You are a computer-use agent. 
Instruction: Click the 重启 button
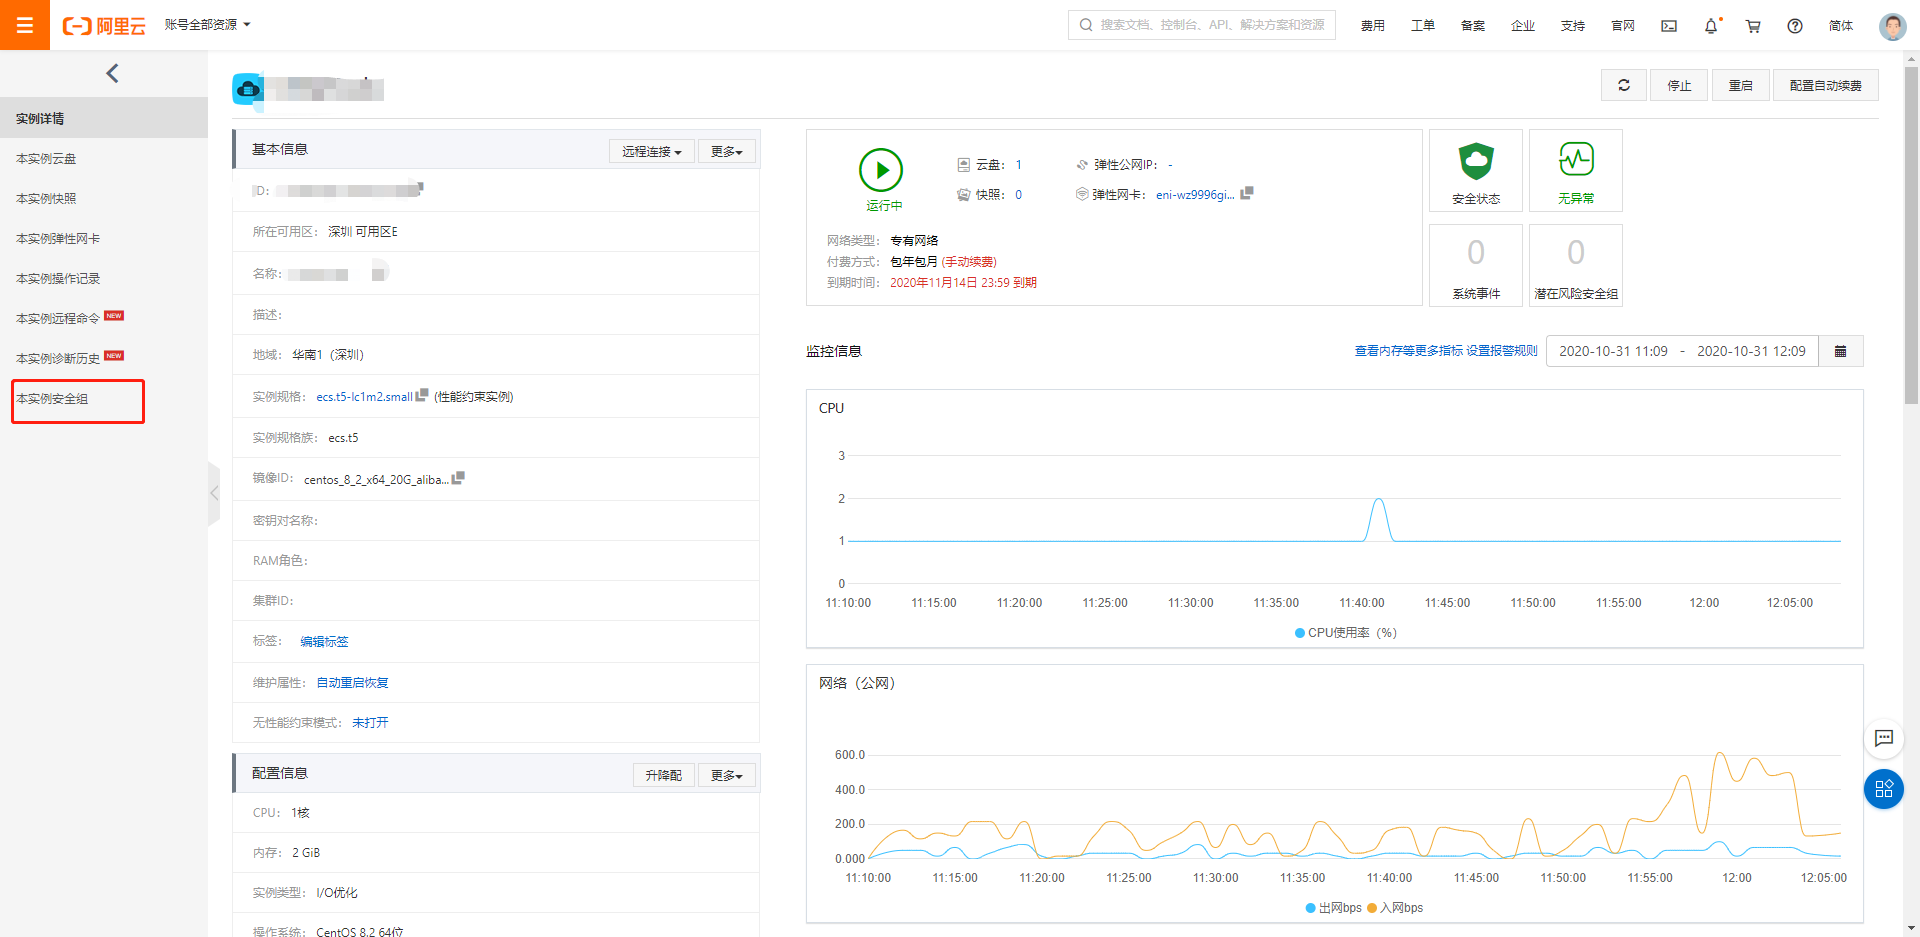click(1740, 85)
